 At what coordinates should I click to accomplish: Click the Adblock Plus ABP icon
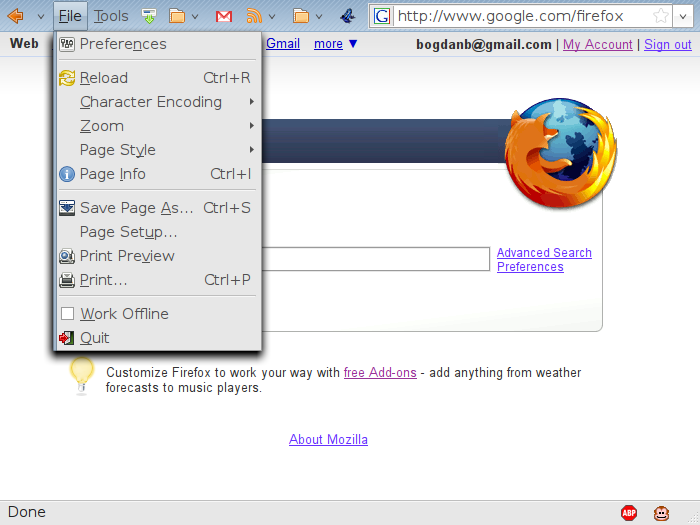(629, 513)
